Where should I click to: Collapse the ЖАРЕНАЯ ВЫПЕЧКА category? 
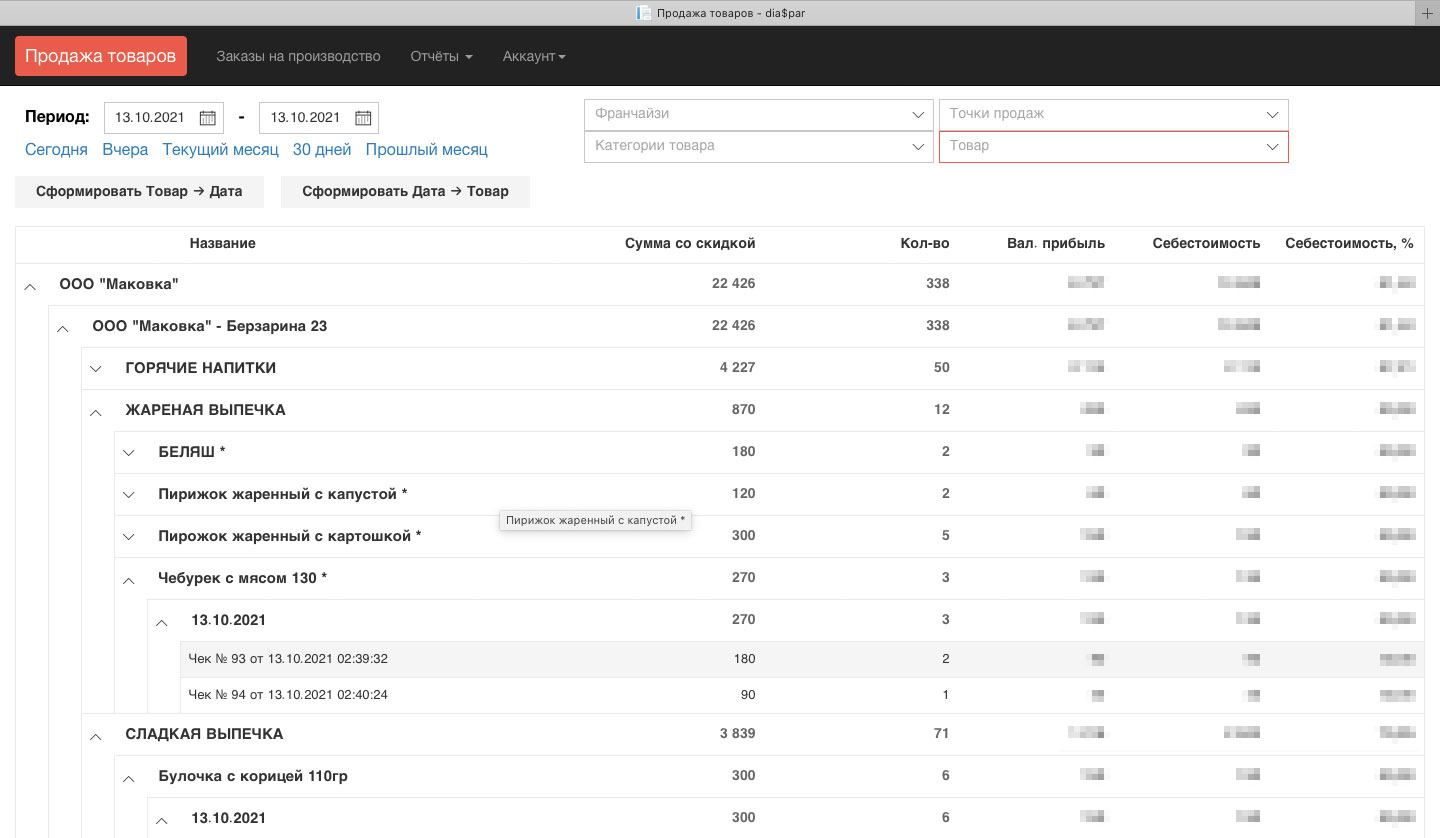[96, 411]
